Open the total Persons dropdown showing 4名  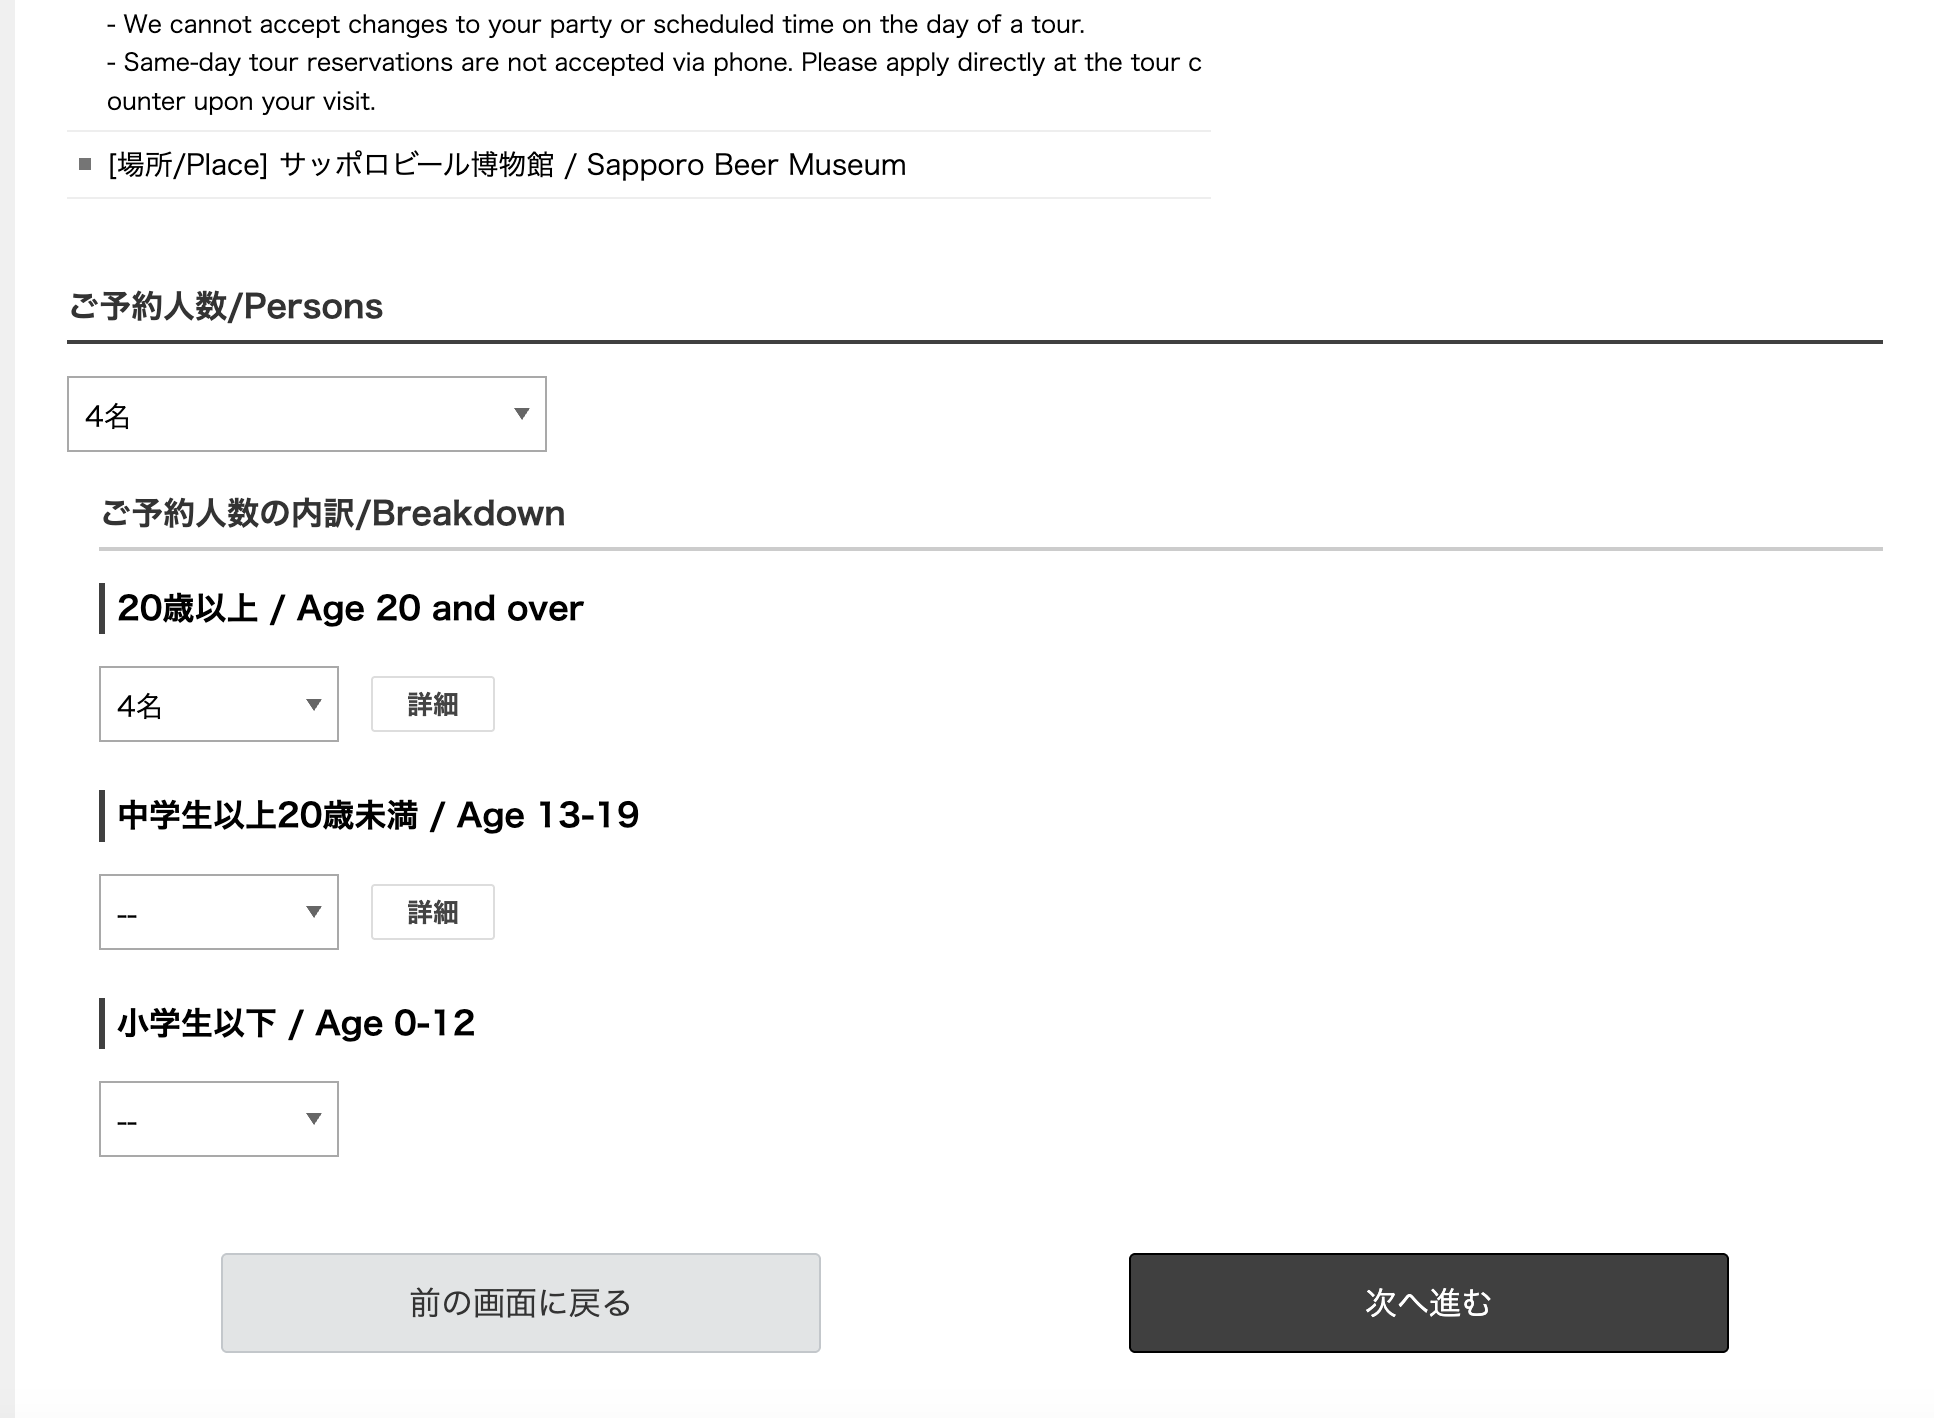(306, 414)
